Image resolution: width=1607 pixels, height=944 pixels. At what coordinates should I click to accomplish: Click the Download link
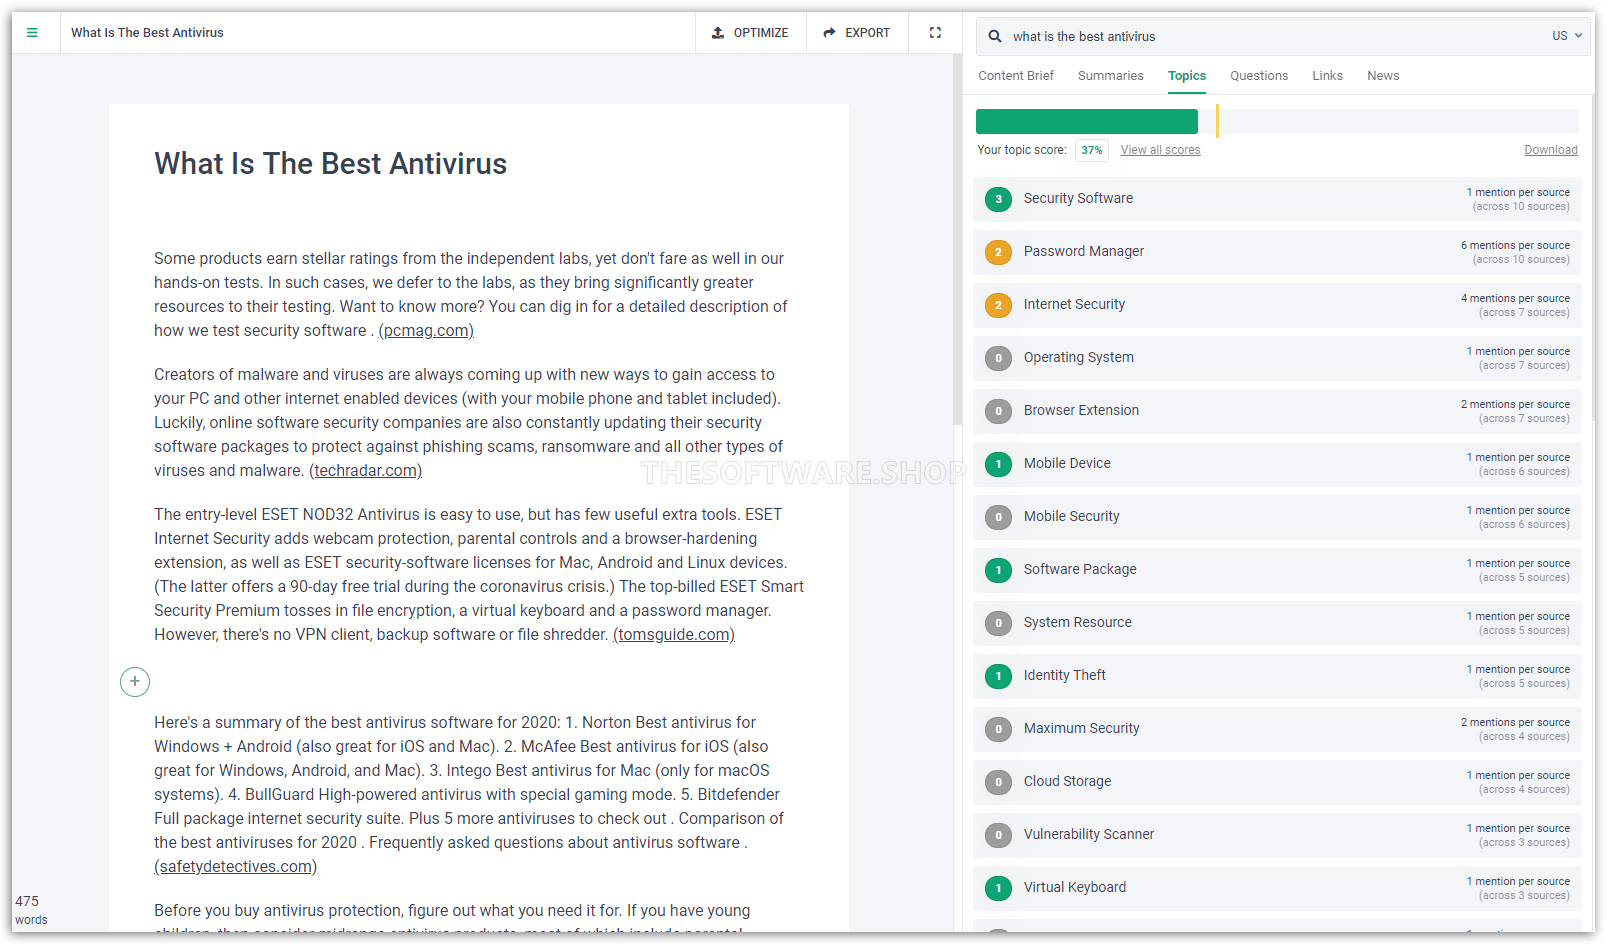coord(1550,150)
